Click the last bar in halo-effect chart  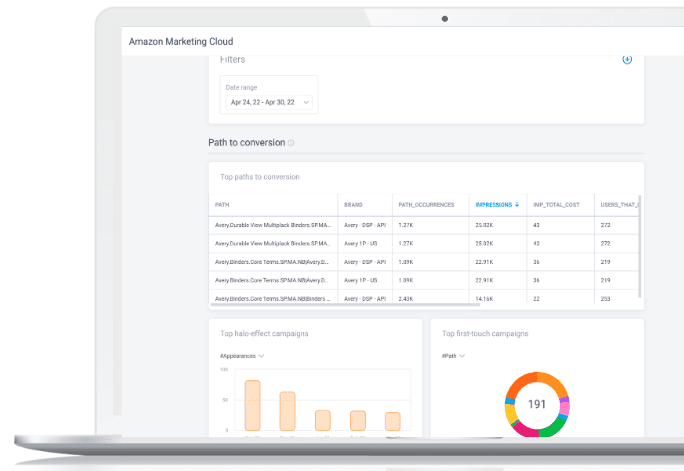coord(393,422)
